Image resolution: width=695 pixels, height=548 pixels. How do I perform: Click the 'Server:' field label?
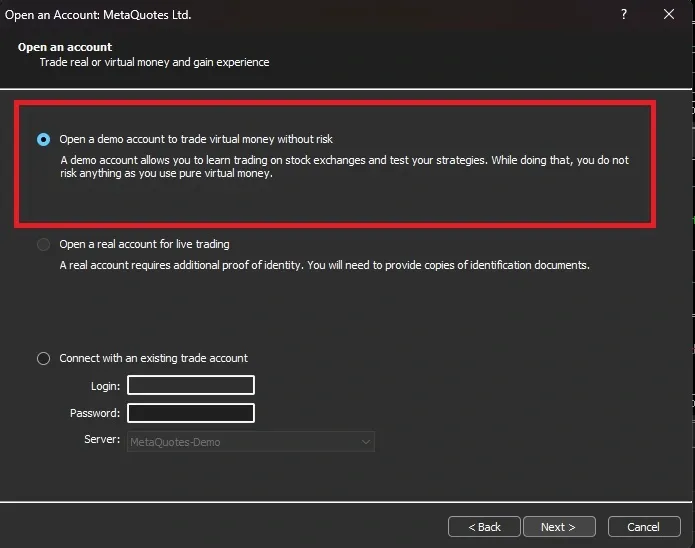(x=102, y=441)
